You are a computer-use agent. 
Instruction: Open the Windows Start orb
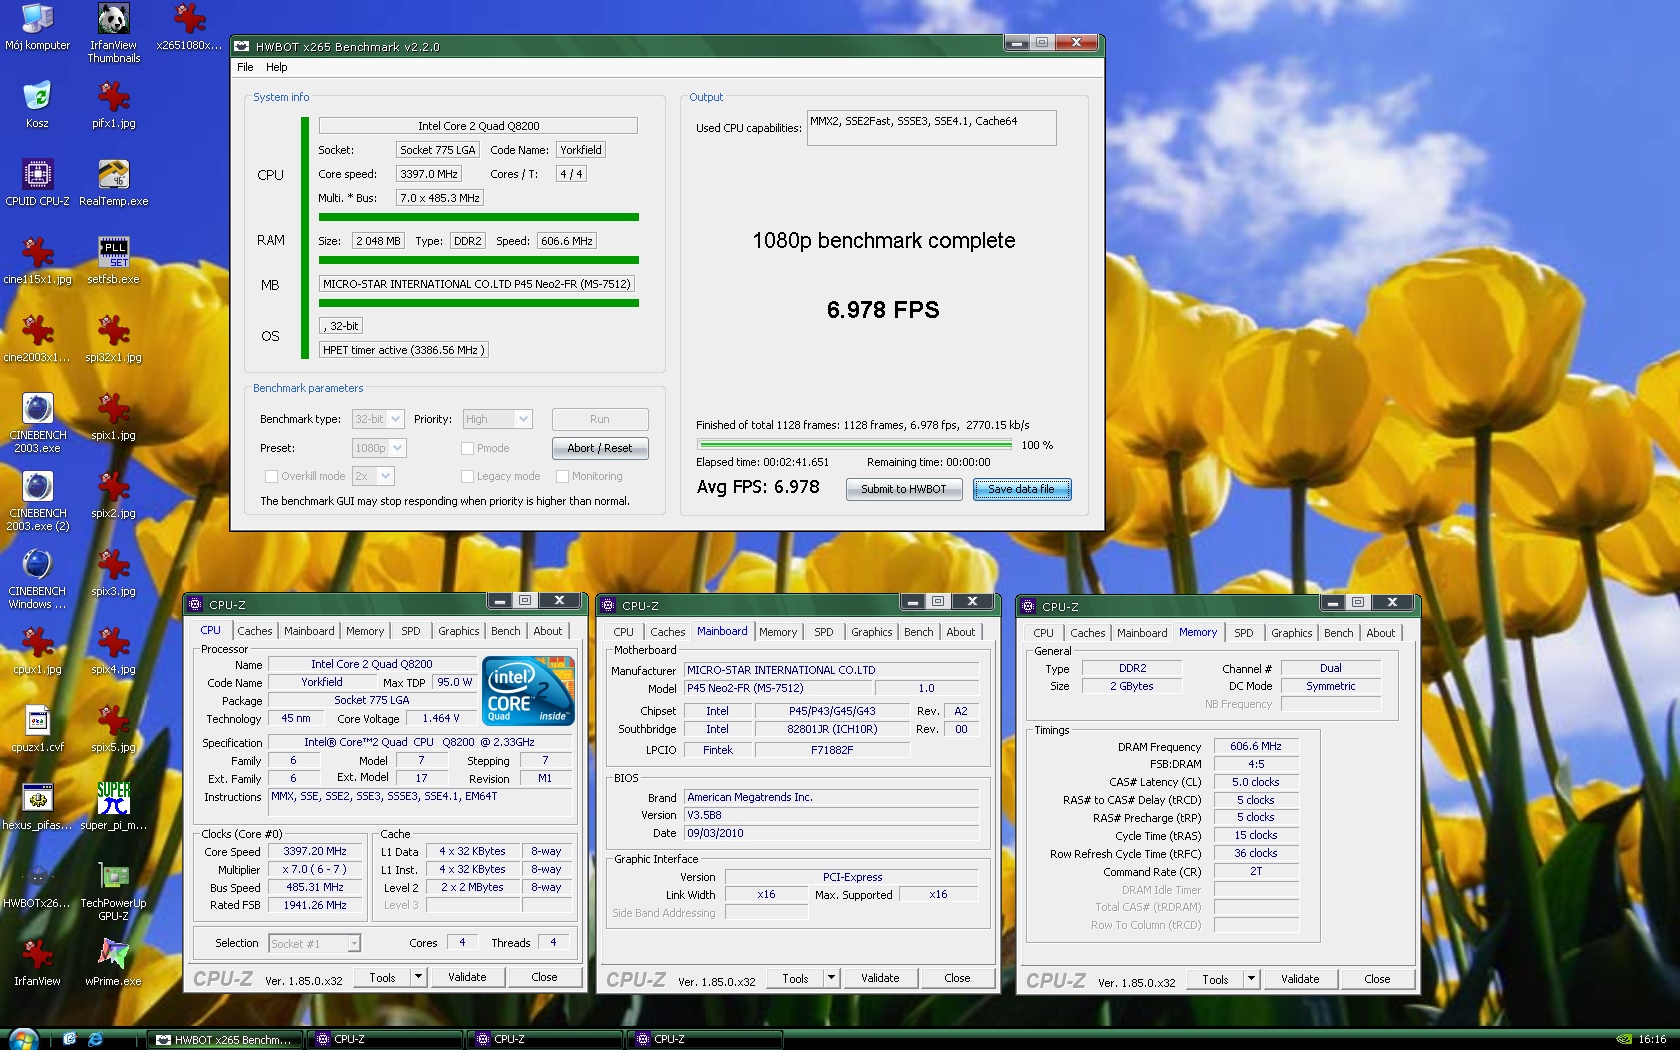22,1039
